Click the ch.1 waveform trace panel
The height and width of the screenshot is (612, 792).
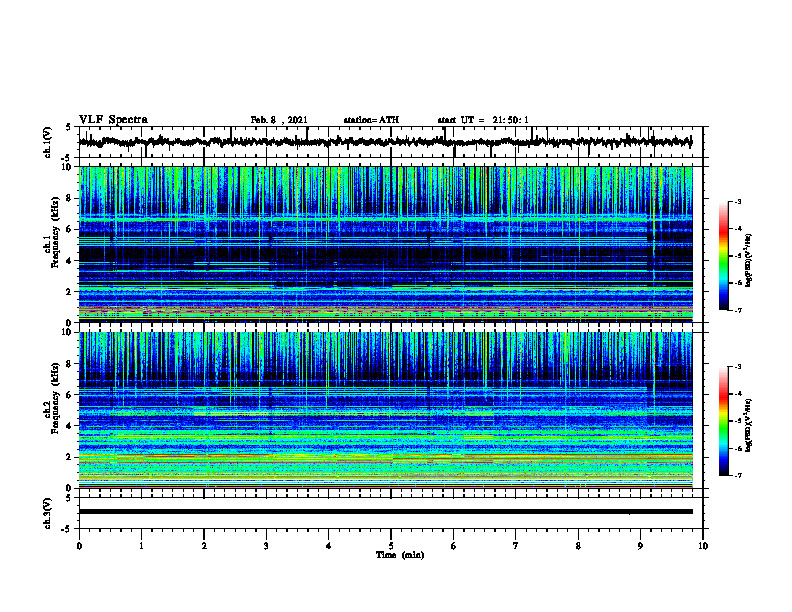click(x=391, y=142)
